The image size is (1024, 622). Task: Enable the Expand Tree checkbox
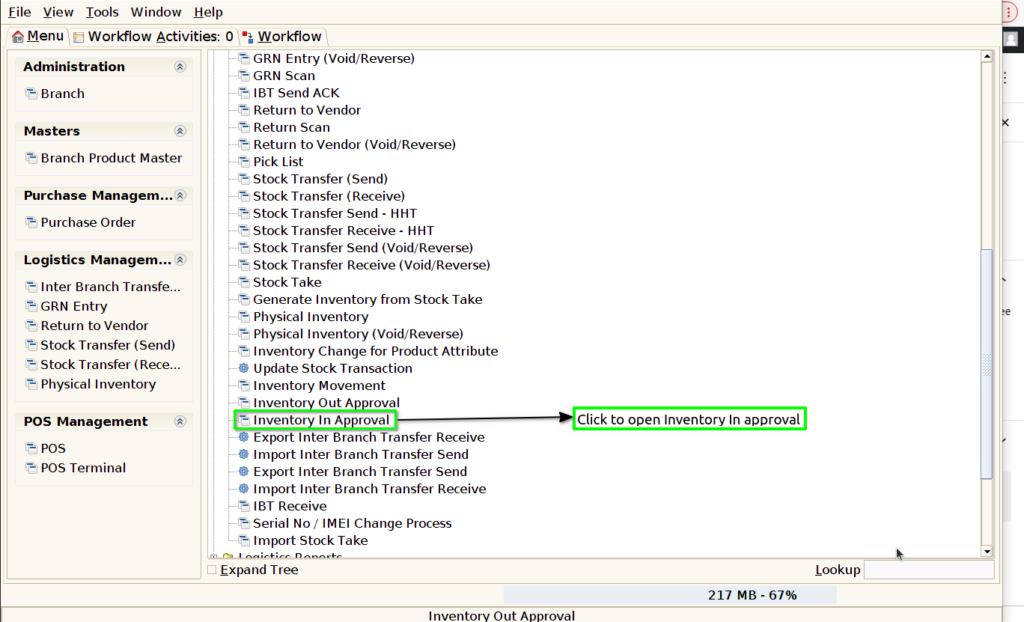(212, 570)
